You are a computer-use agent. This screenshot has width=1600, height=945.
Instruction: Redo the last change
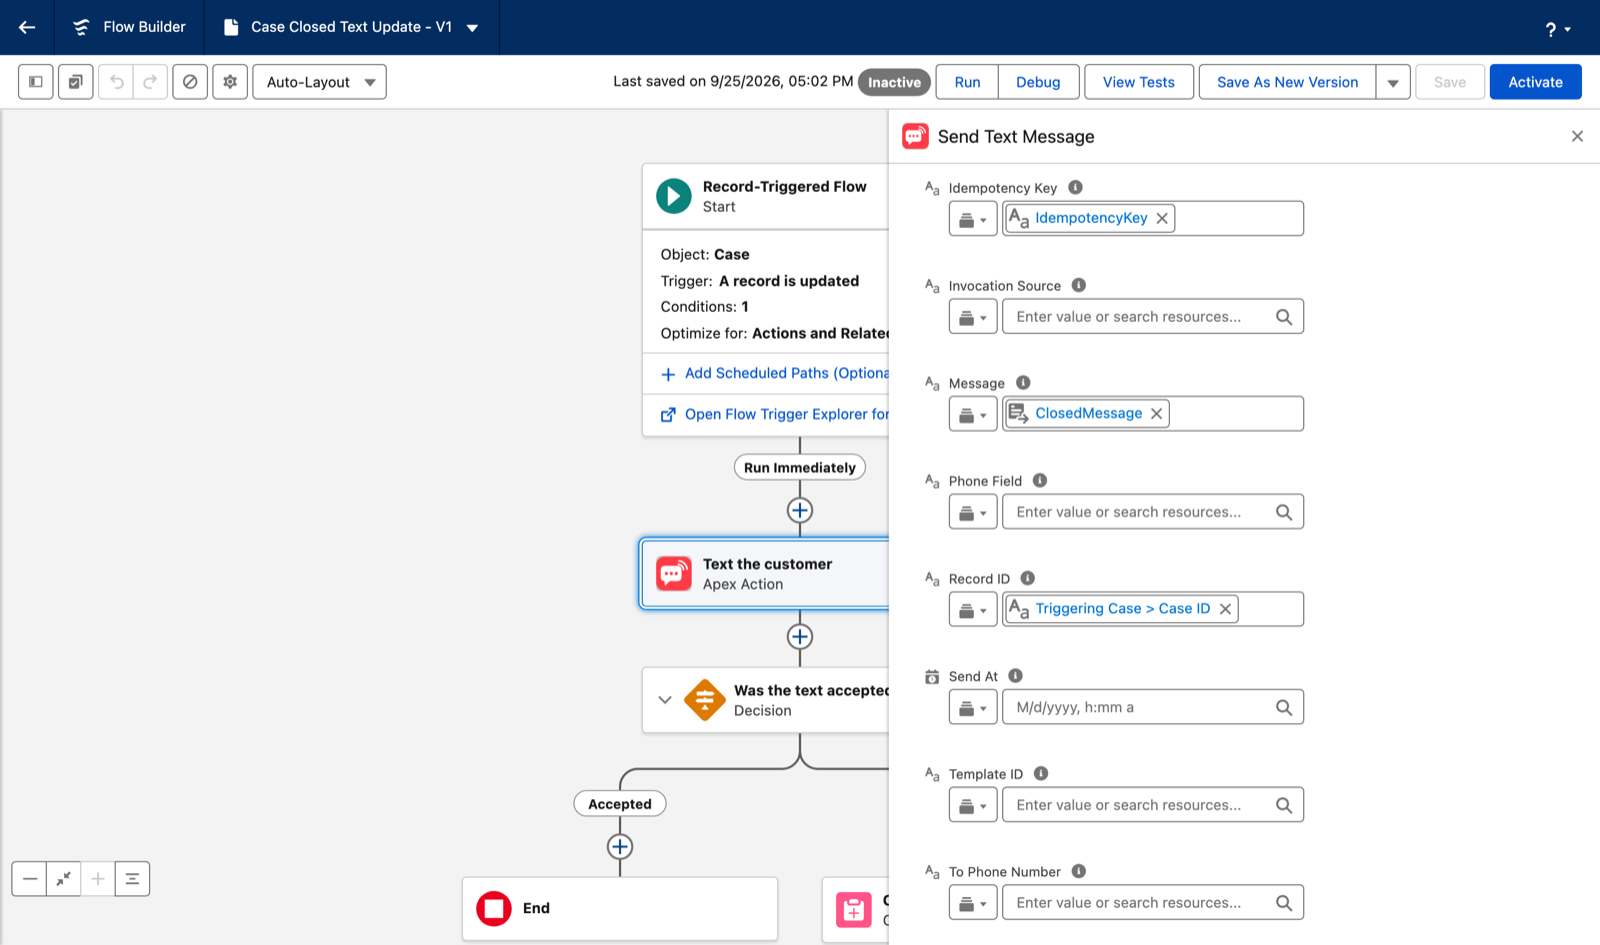(150, 82)
